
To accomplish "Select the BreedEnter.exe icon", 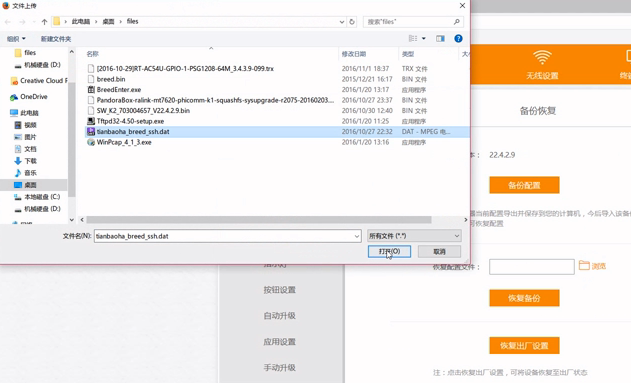I will [x=91, y=90].
